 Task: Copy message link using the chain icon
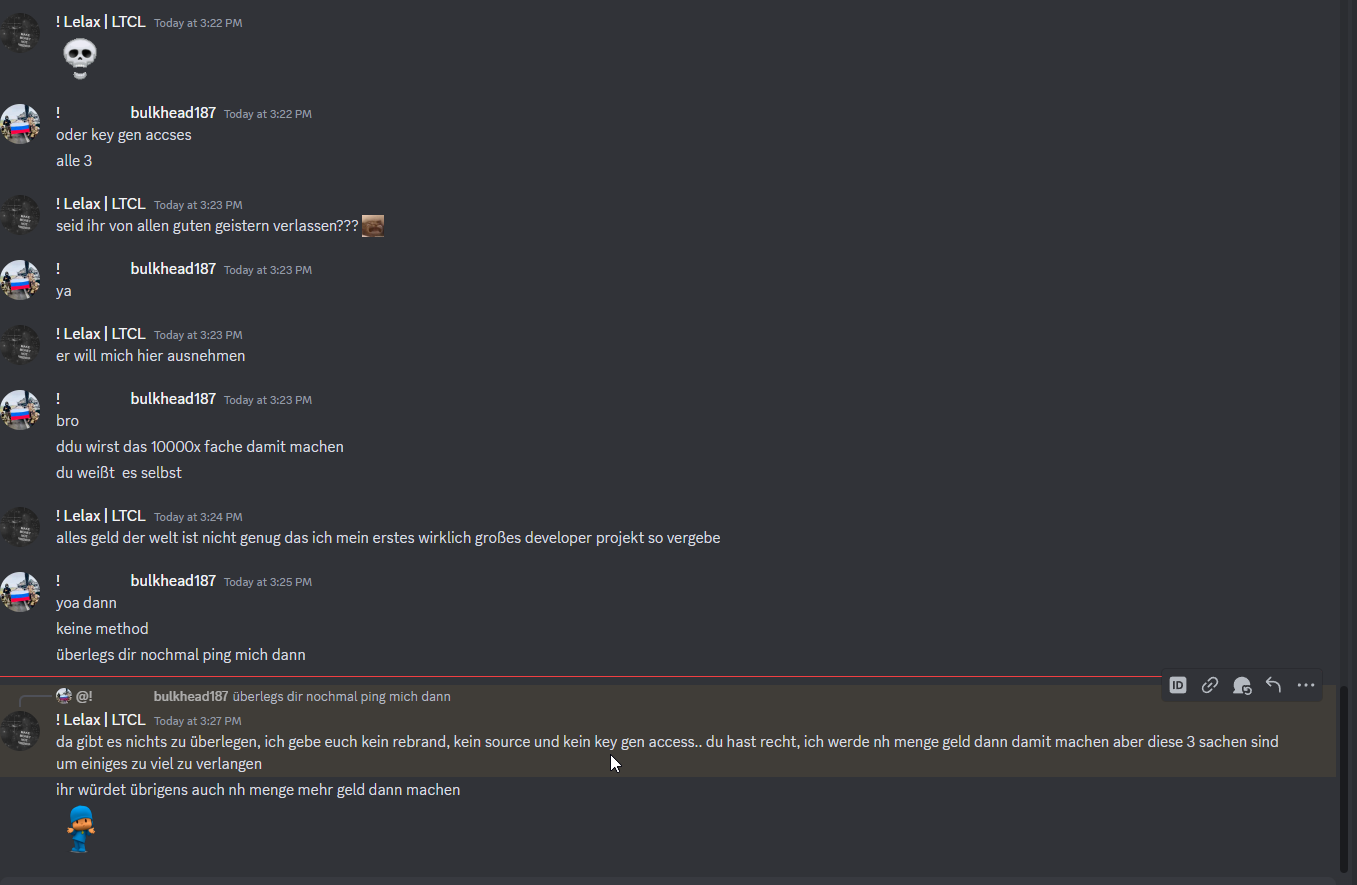(x=1210, y=685)
